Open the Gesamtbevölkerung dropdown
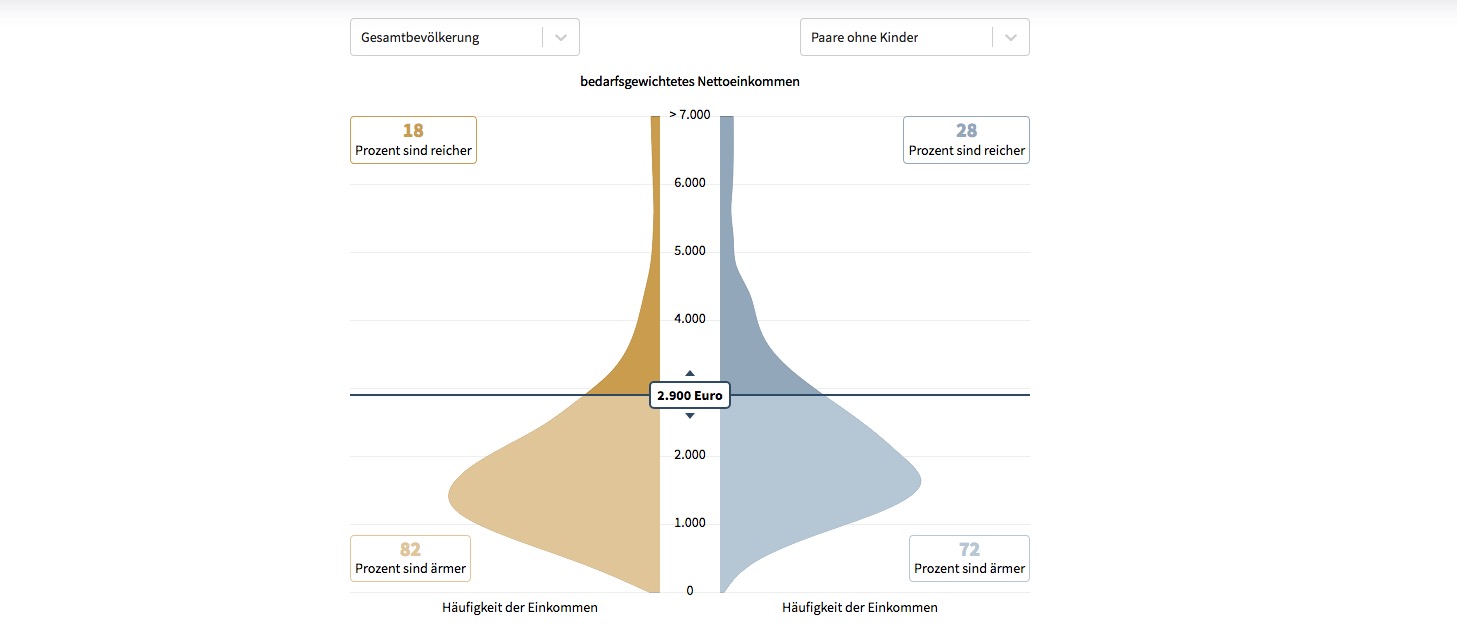The image size is (1457, 634). (445, 37)
